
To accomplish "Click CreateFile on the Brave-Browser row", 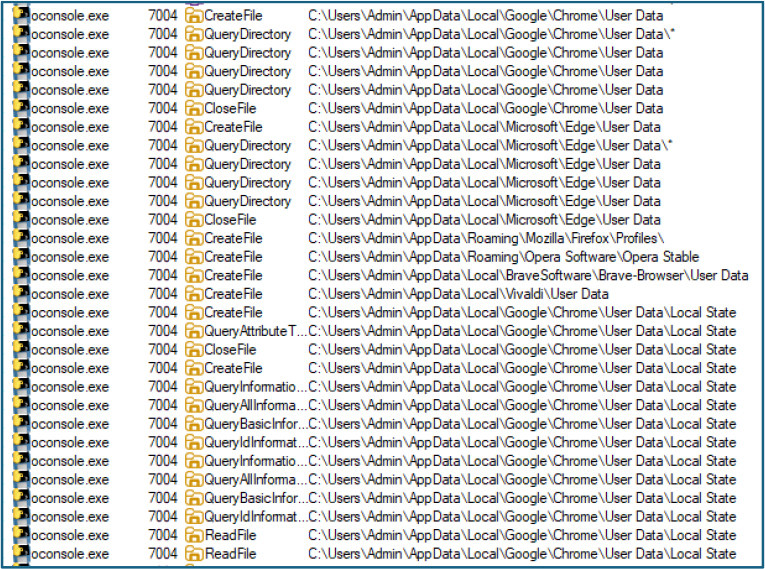I will (233, 275).
